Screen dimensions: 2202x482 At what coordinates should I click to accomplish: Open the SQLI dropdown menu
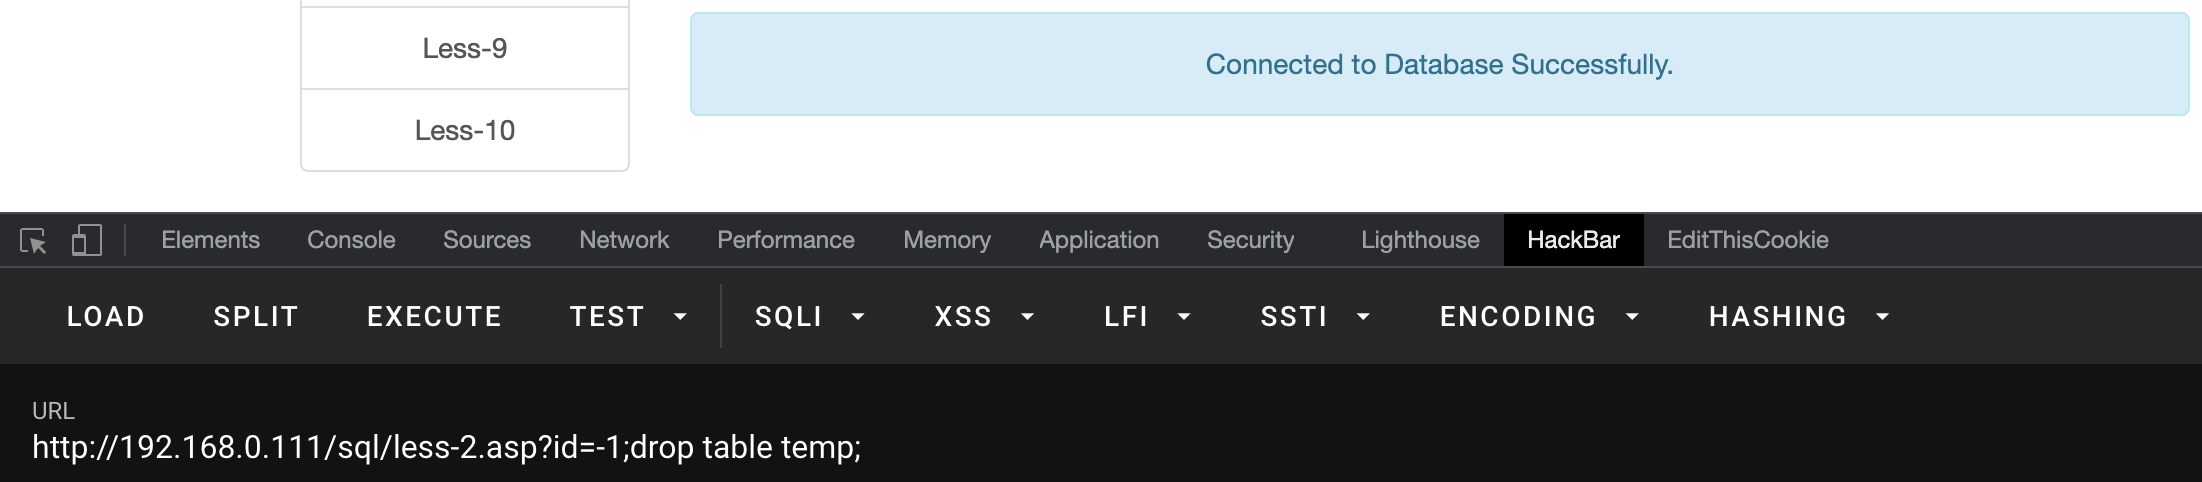(809, 317)
